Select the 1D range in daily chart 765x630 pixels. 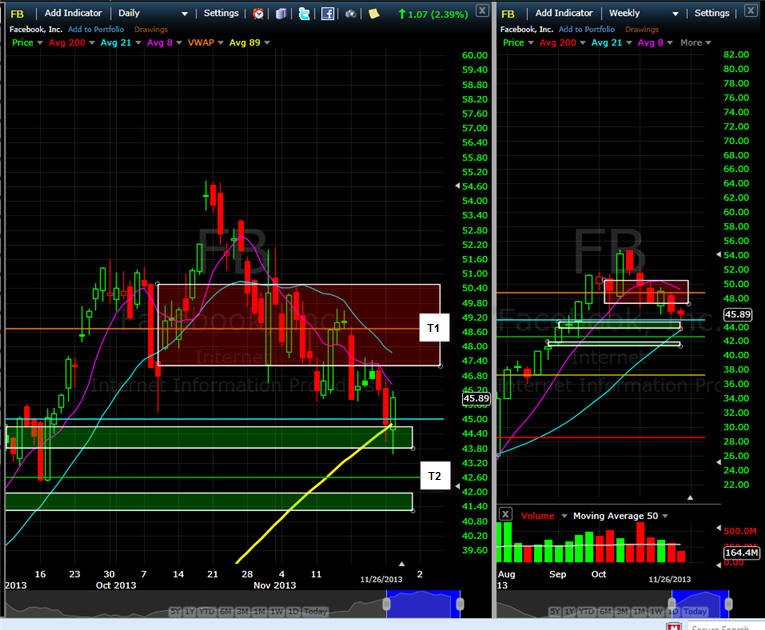click(293, 611)
